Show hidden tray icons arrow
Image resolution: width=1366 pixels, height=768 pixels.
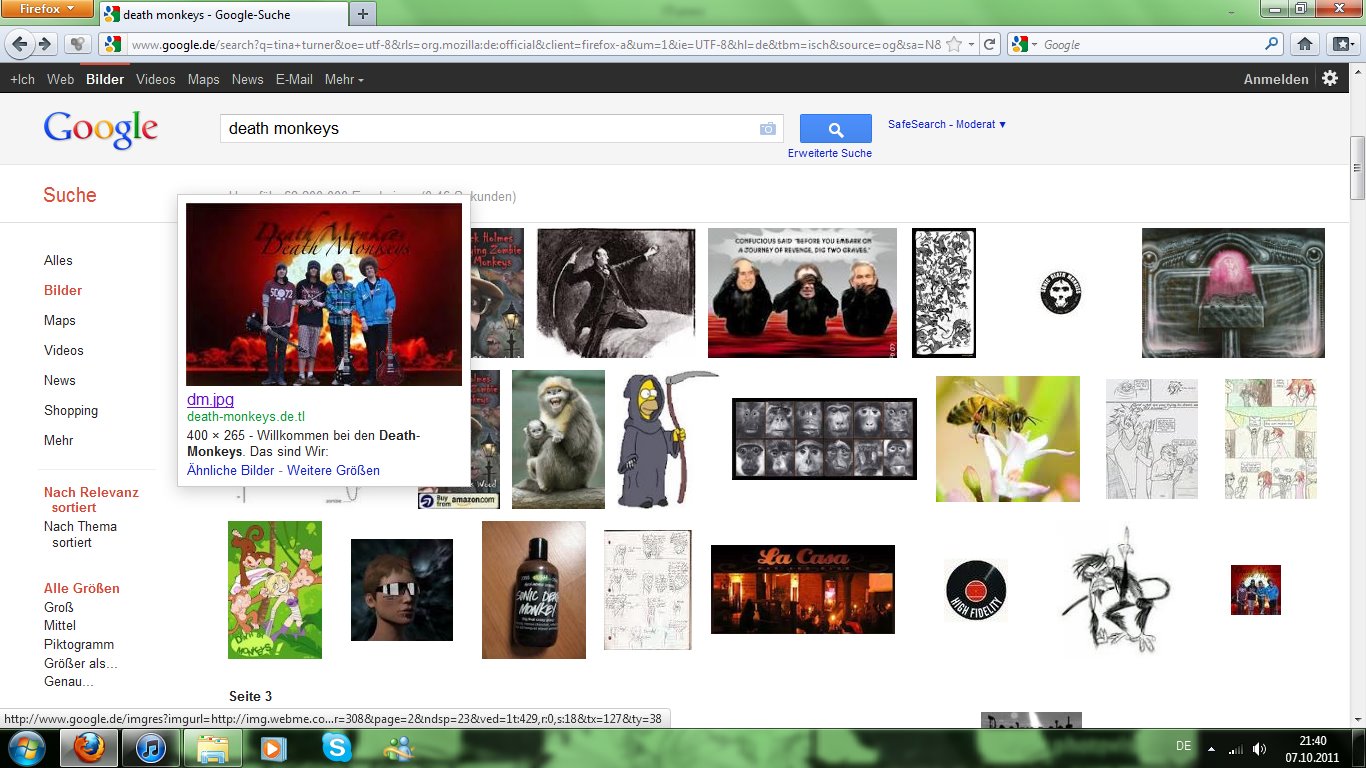(x=1211, y=748)
